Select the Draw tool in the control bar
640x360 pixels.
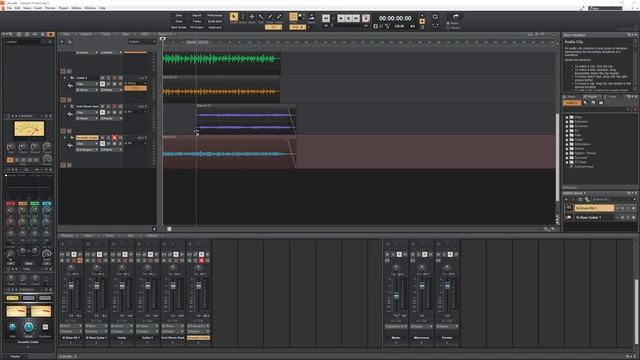pyautogui.click(x=270, y=17)
